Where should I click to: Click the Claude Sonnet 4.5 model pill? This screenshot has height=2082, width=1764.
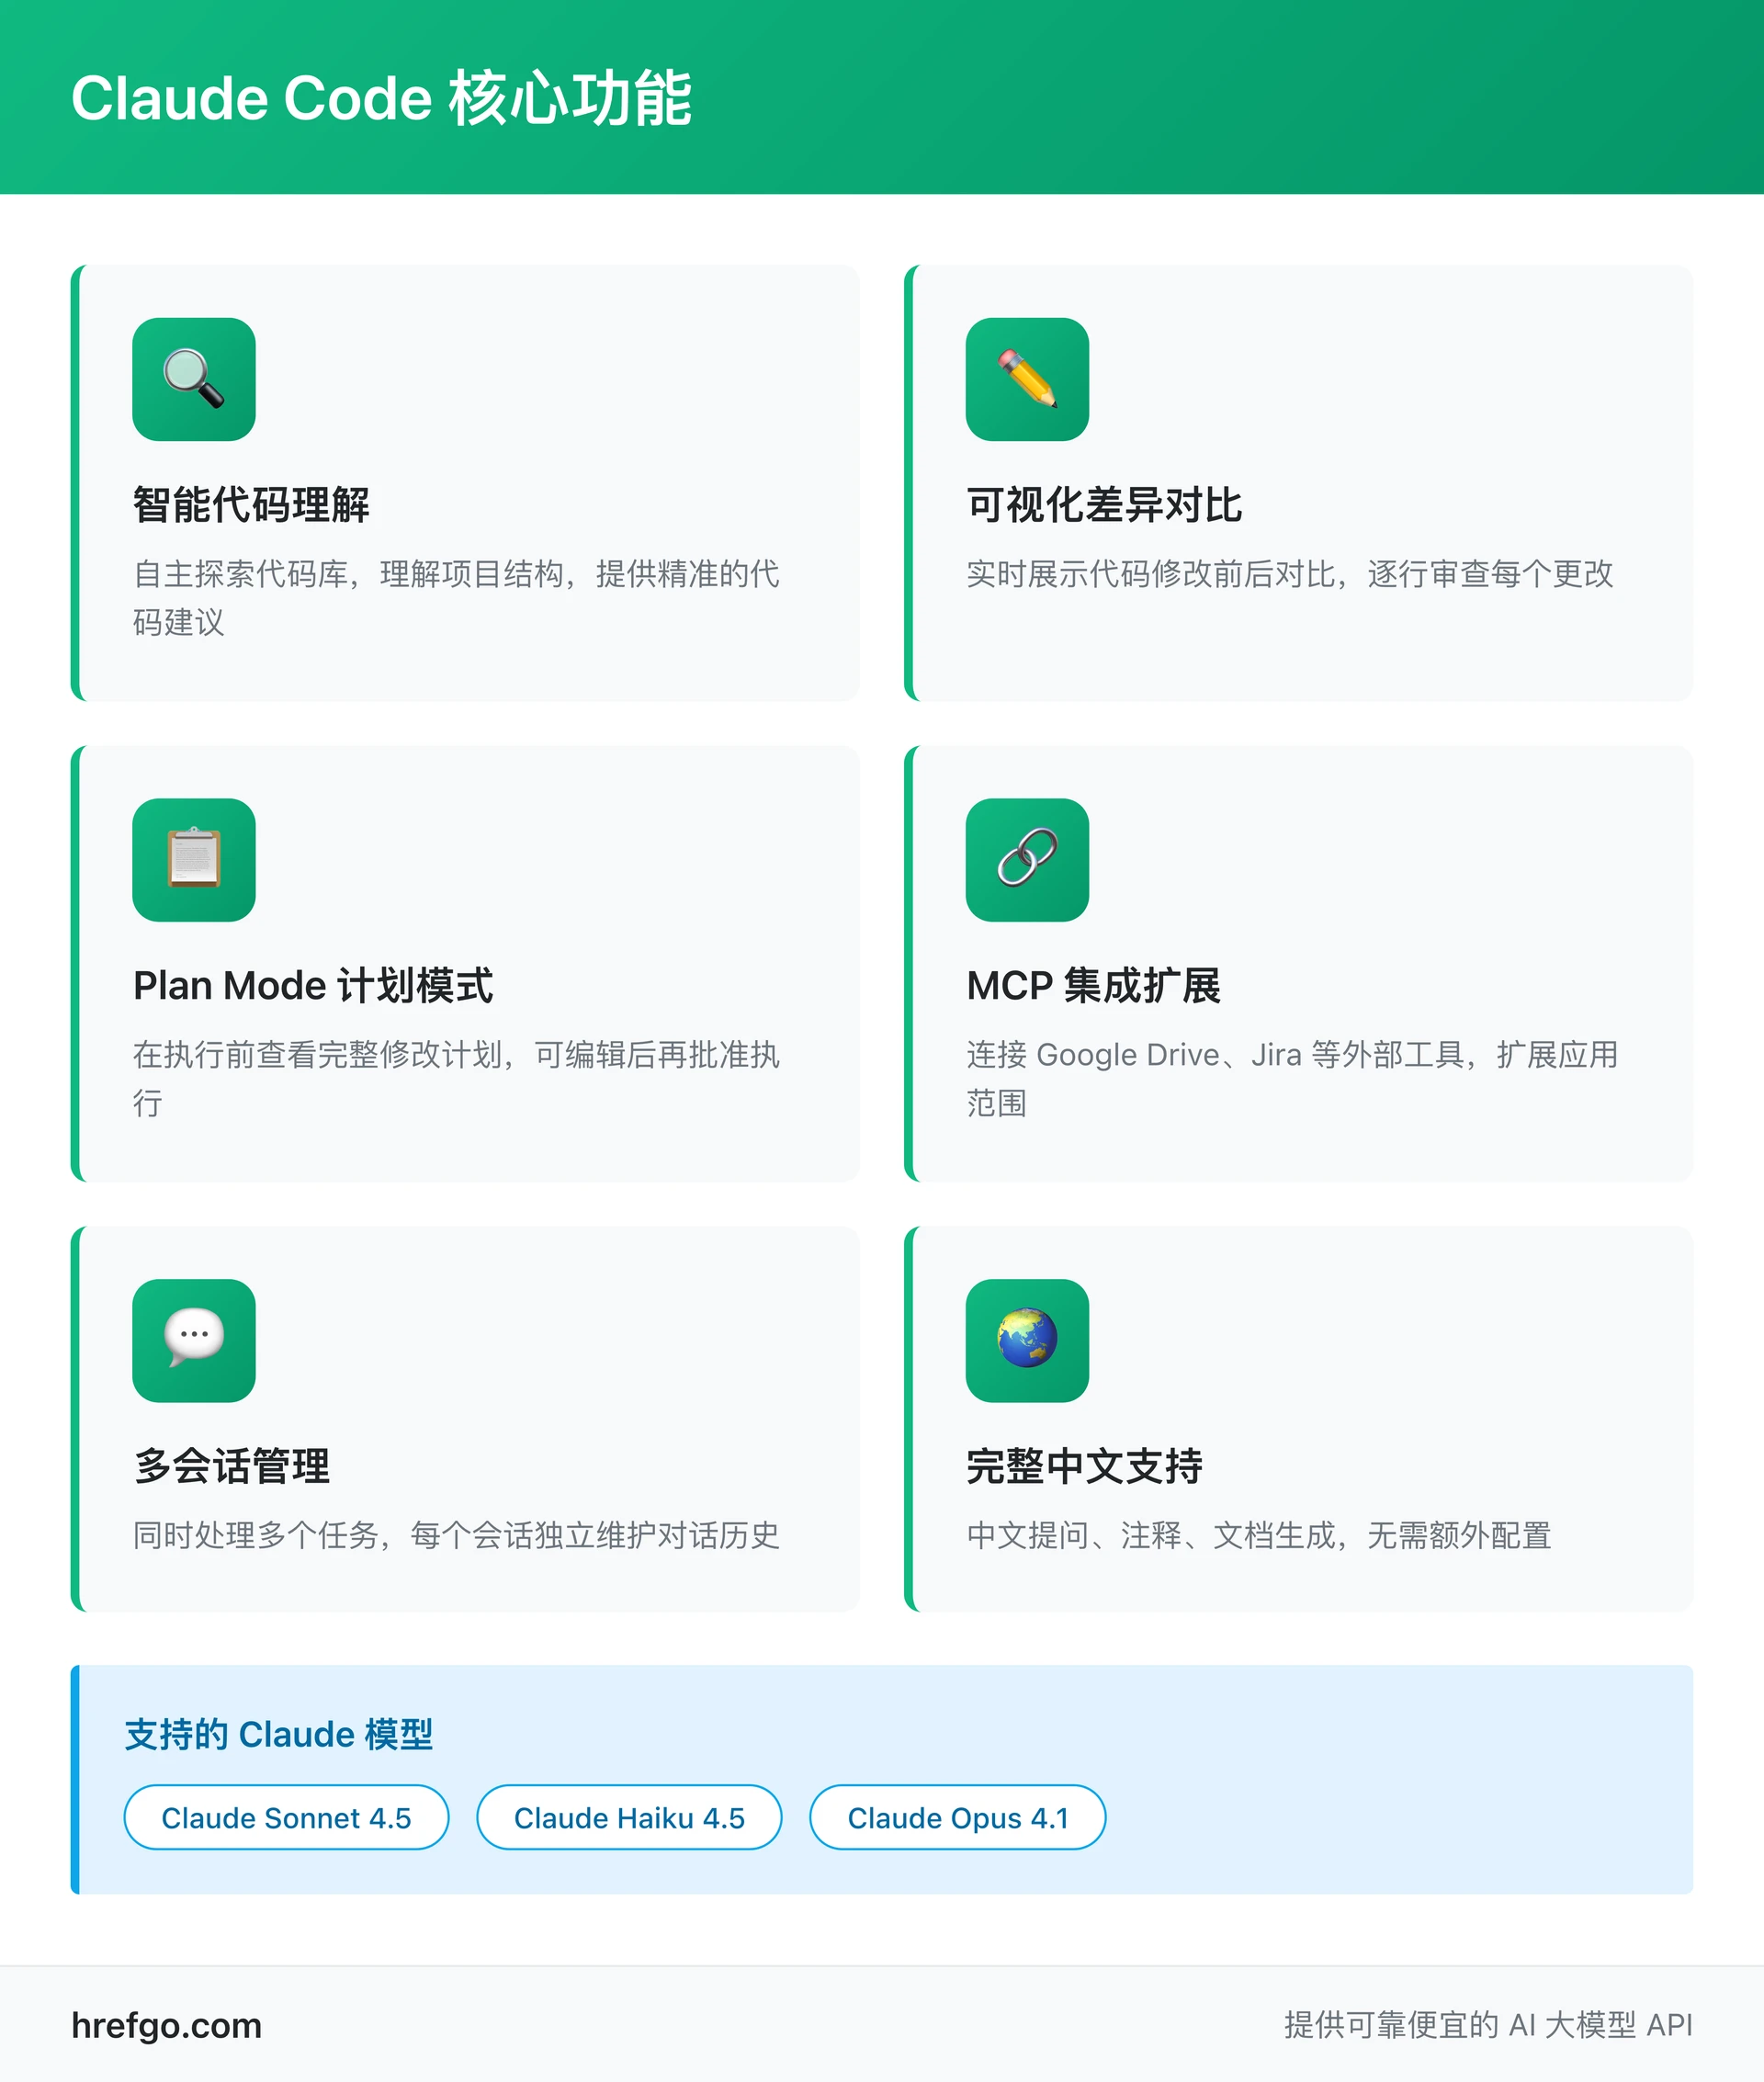[x=286, y=1818]
